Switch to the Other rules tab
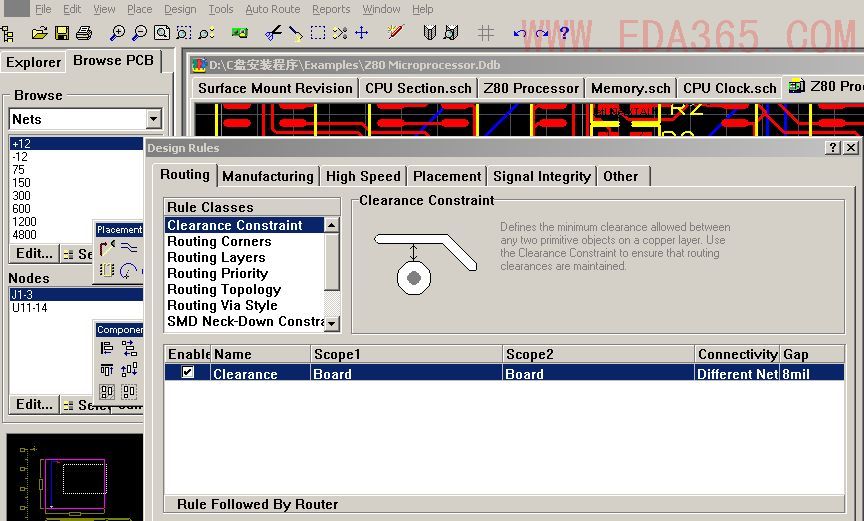This screenshot has width=864, height=521. (x=621, y=176)
